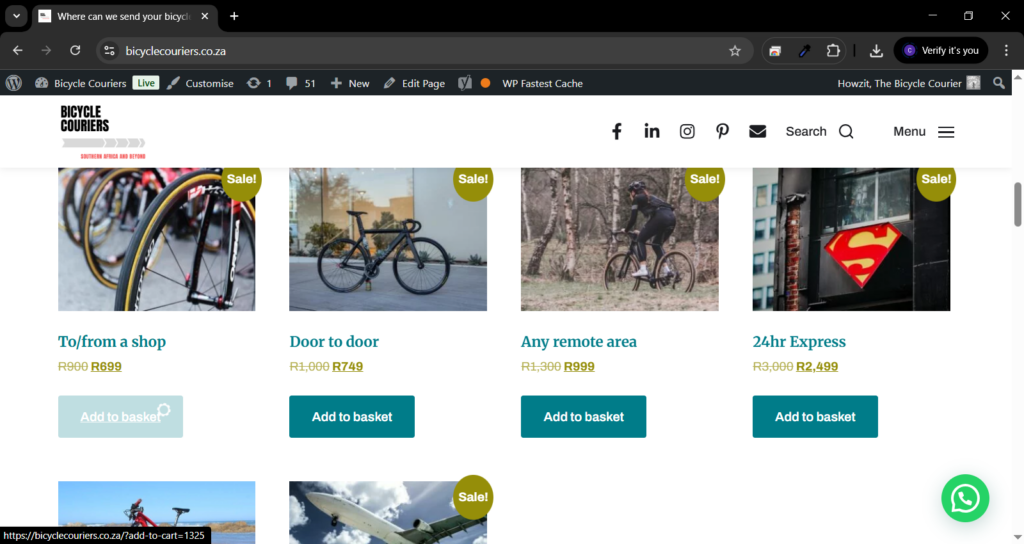The height and width of the screenshot is (544, 1024).
Task: Close the current browser tab
Action: coord(205,16)
